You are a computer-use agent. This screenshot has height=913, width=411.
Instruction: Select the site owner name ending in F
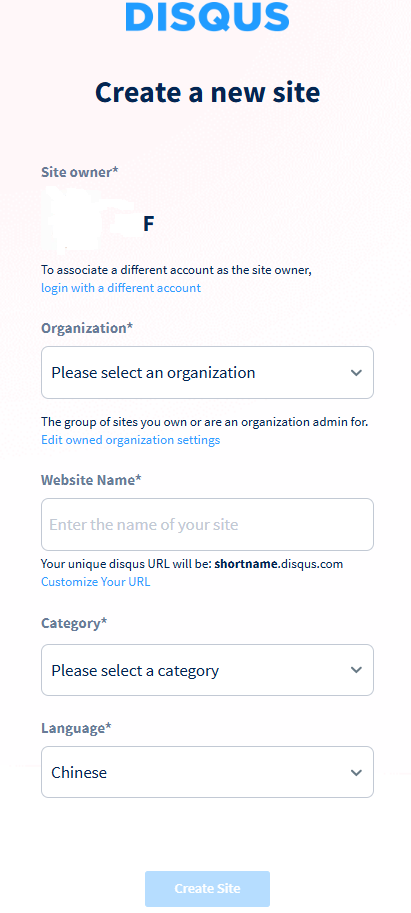coord(98,224)
